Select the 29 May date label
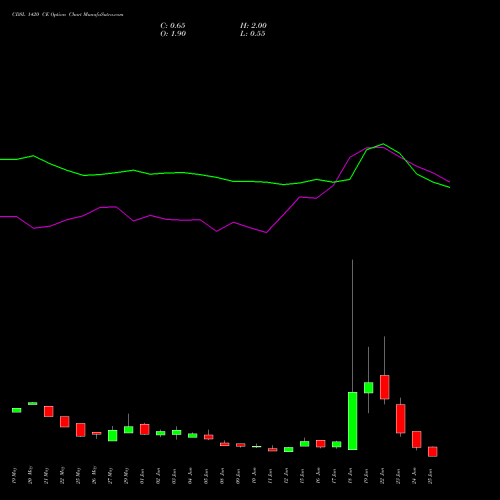This screenshot has height=500, width=500. click(126, 476)
